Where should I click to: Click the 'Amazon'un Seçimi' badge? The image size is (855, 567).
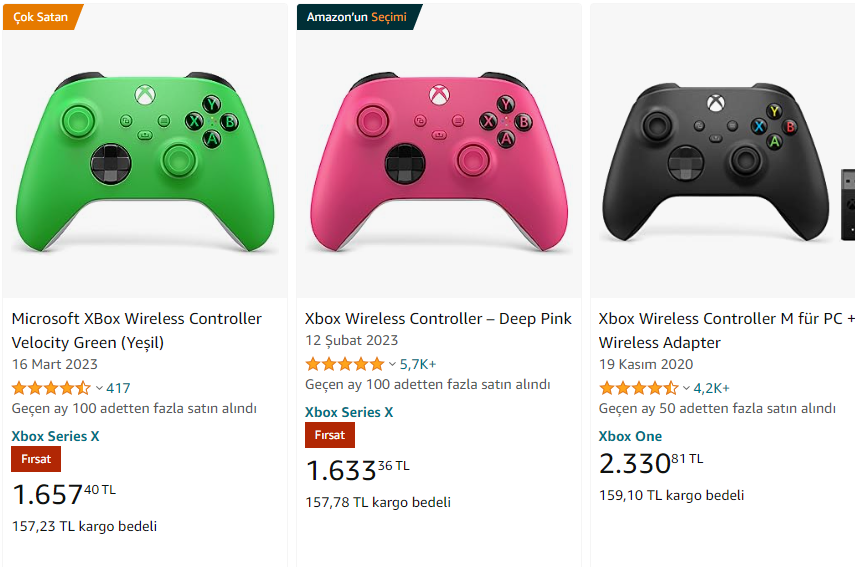(357, 17)
